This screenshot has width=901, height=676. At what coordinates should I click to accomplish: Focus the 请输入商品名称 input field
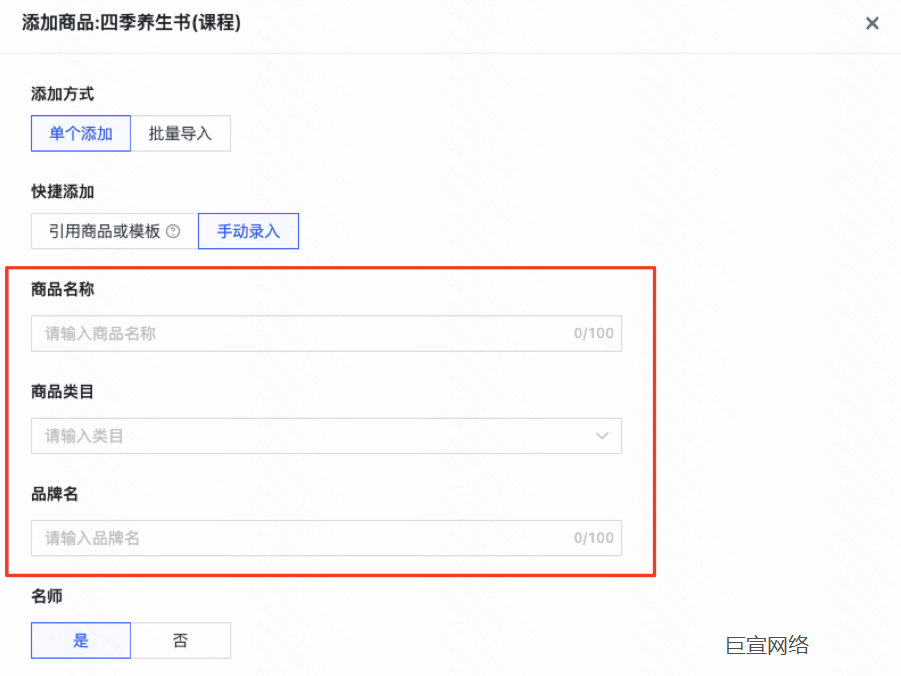(300, 334)
